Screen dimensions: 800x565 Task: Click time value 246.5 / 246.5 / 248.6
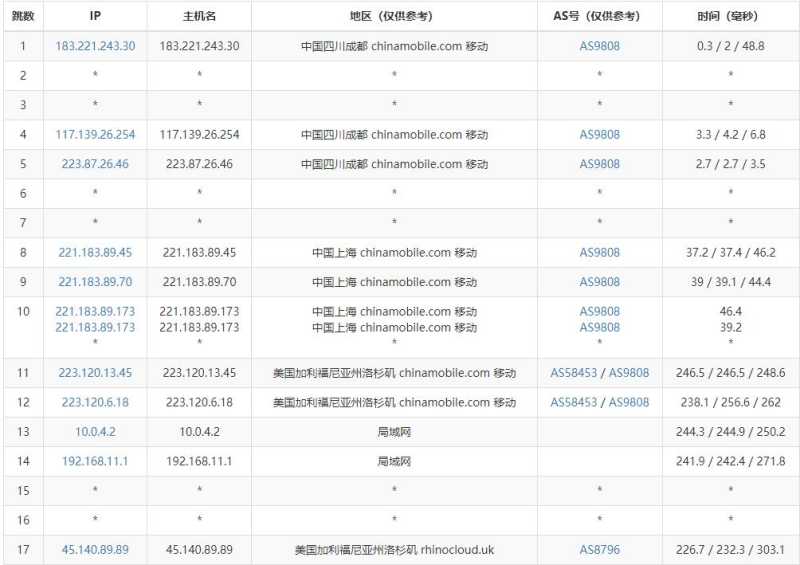pyautogui.click(x=731, y=373)
